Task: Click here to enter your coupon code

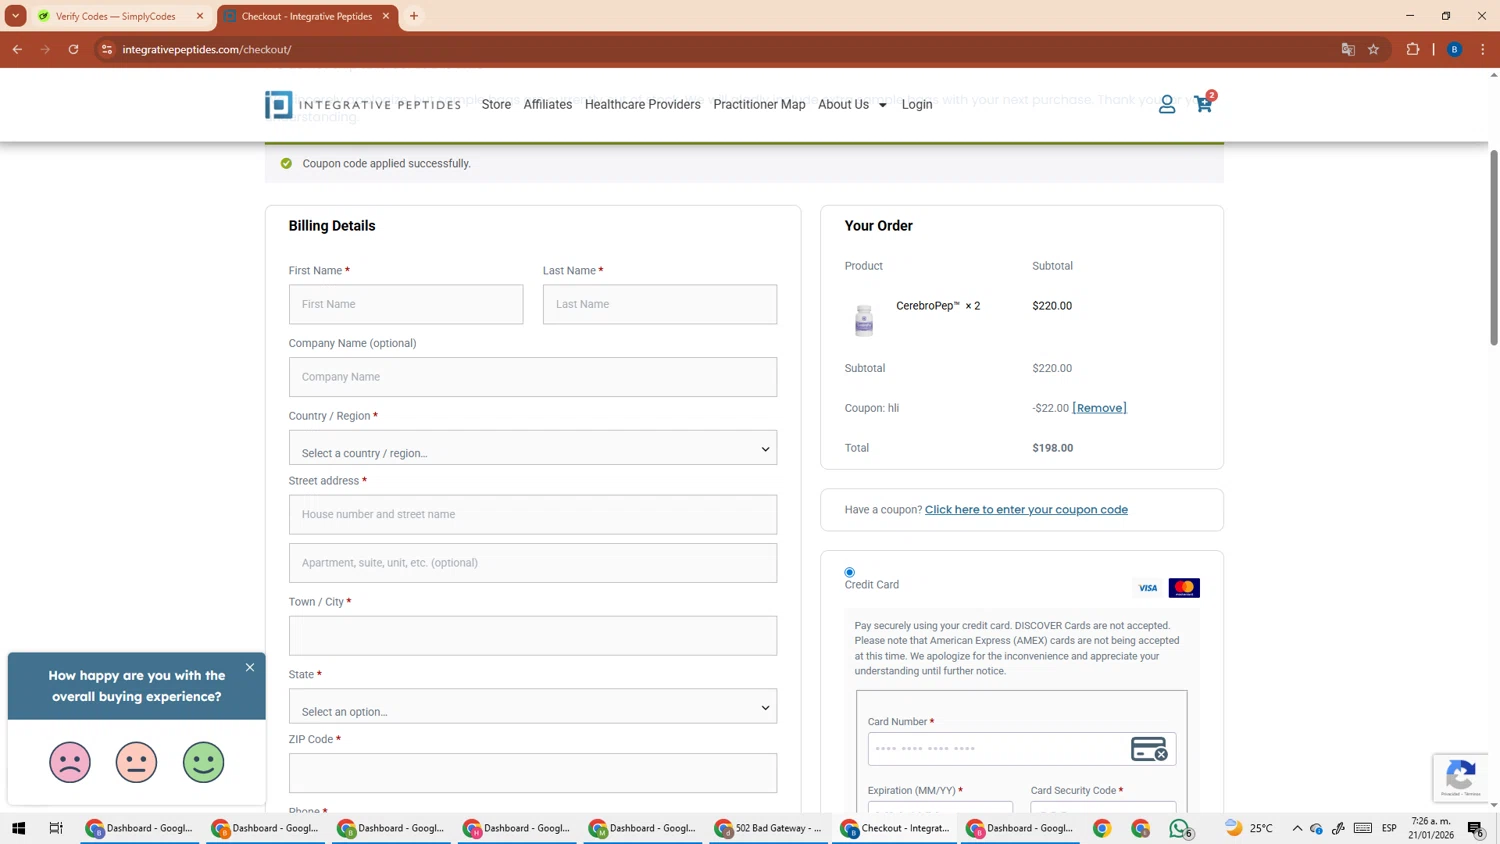Action: pyautogui.click(x=1026, y=510)
